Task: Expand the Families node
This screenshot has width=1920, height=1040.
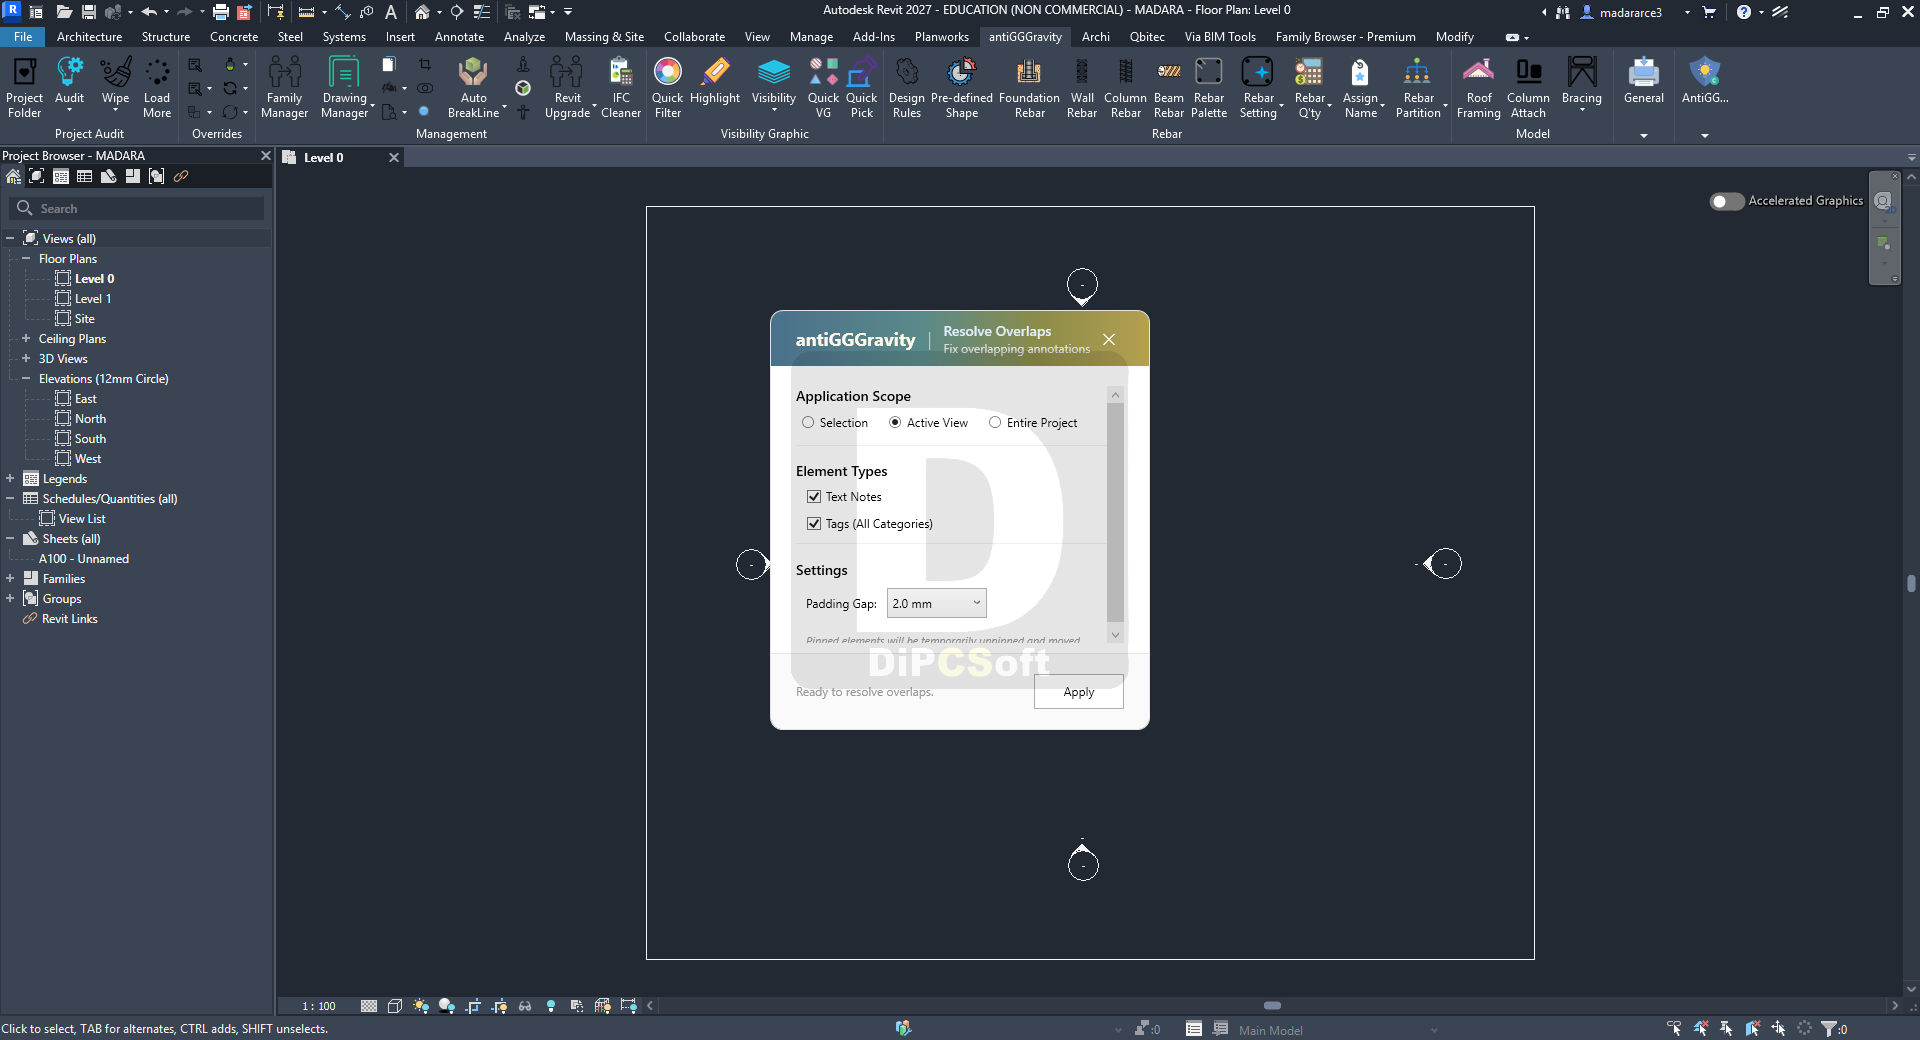Action: pyautogui.click(x=10, y=579)
